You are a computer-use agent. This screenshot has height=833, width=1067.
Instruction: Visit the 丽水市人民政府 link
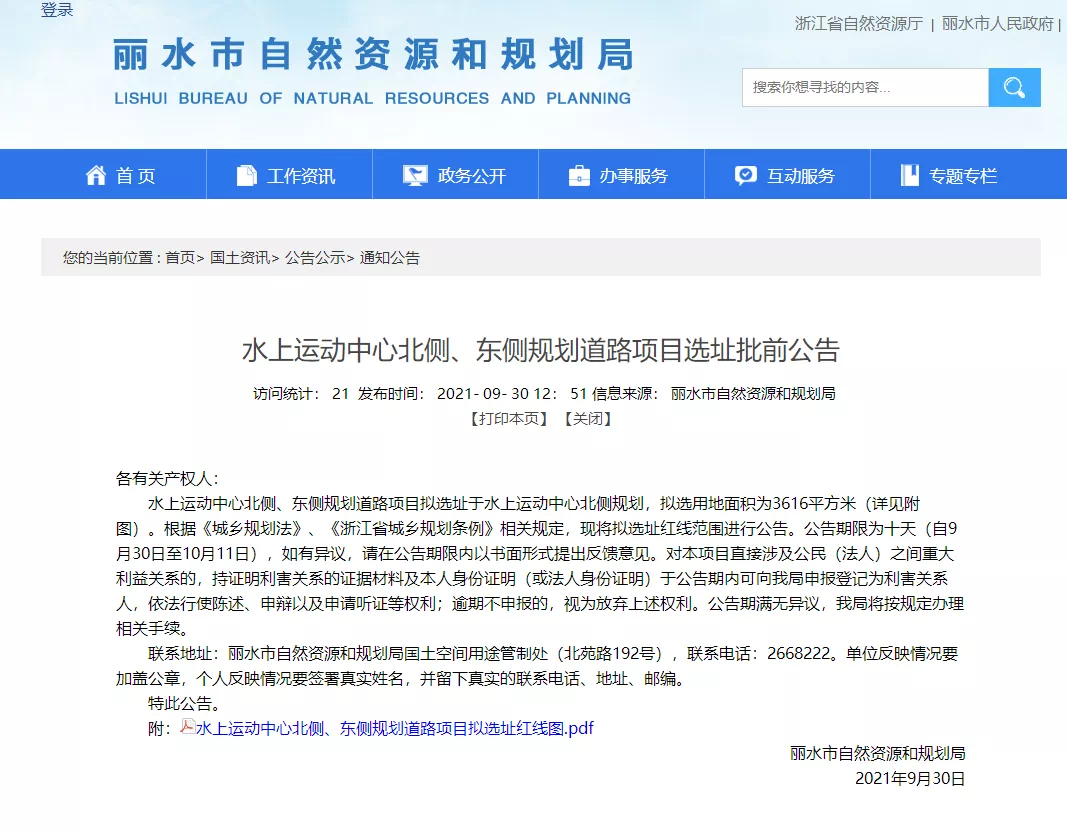coord(997,24)
